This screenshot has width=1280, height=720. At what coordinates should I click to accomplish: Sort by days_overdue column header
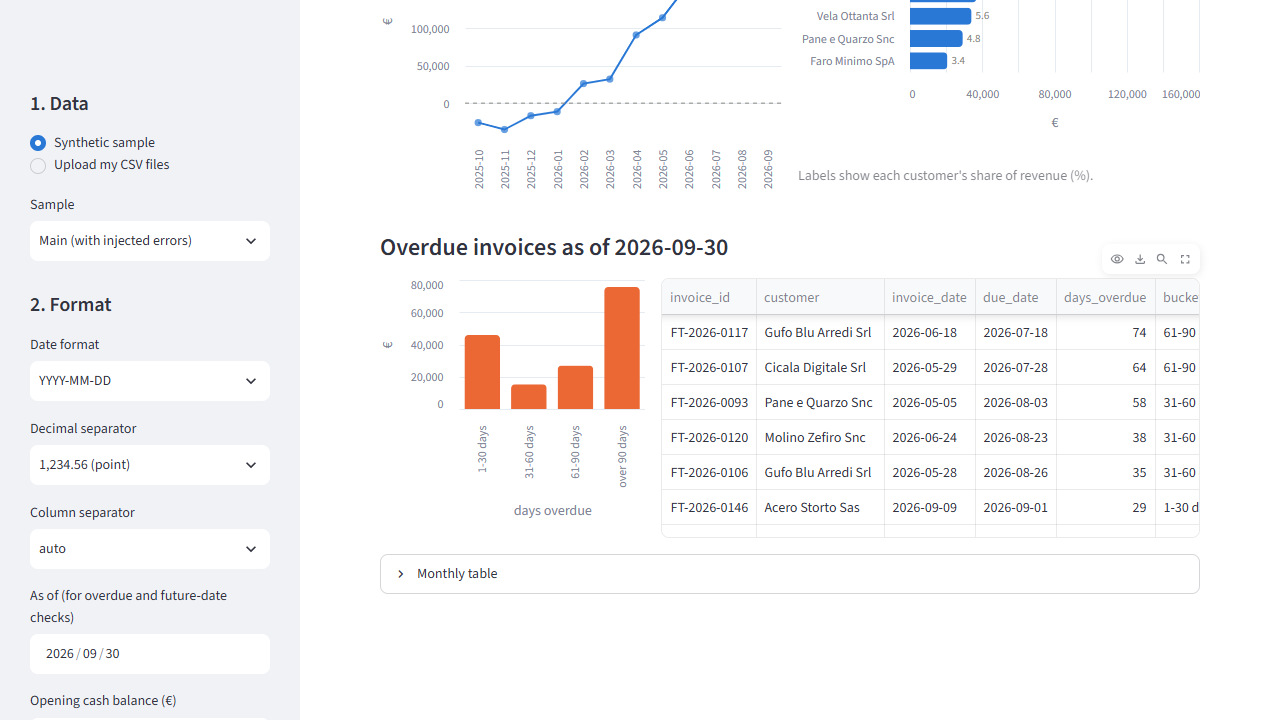(1106, 297)
